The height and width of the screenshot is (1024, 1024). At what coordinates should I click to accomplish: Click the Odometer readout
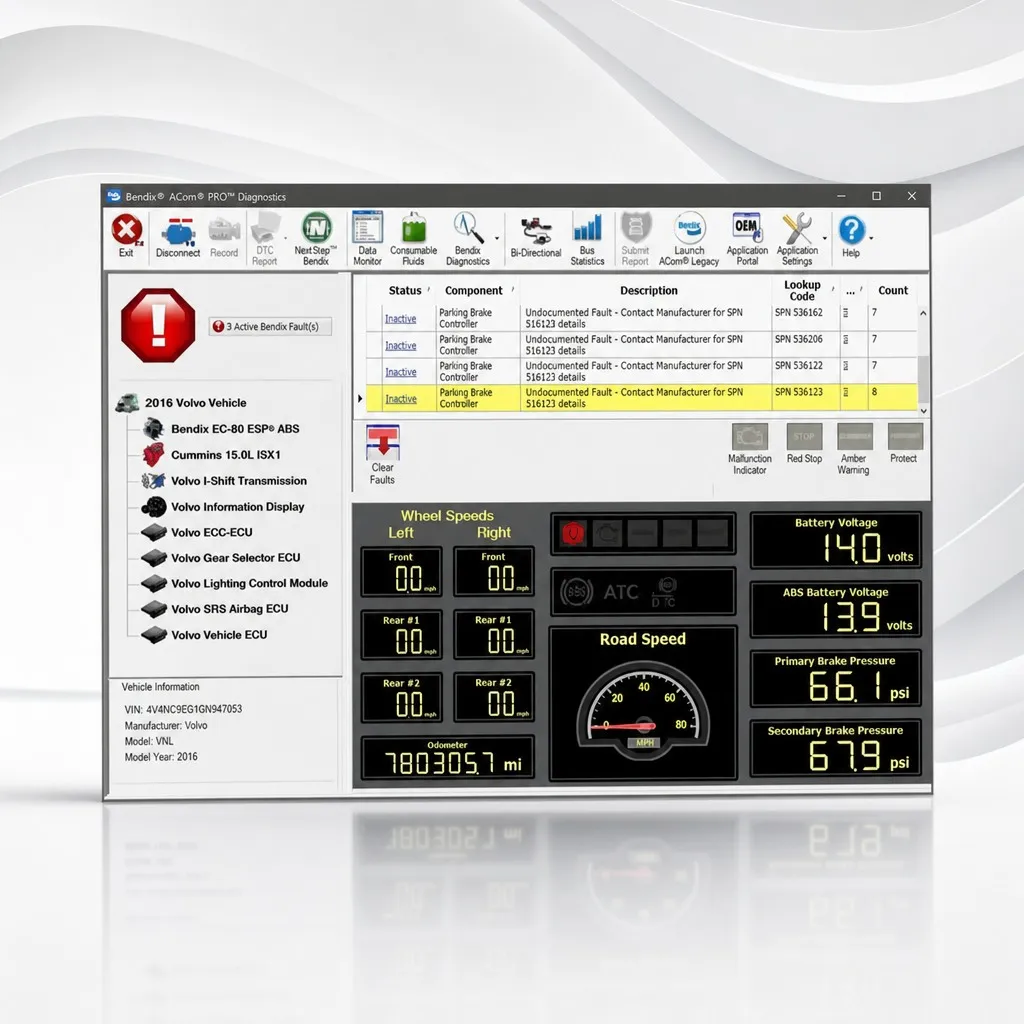[x=448, y=758]
